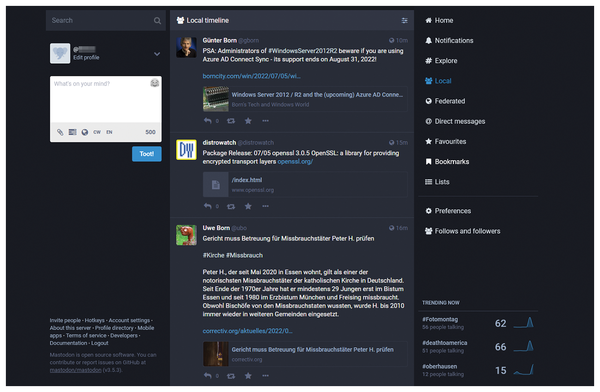Open Notifications

coord(449,41)
